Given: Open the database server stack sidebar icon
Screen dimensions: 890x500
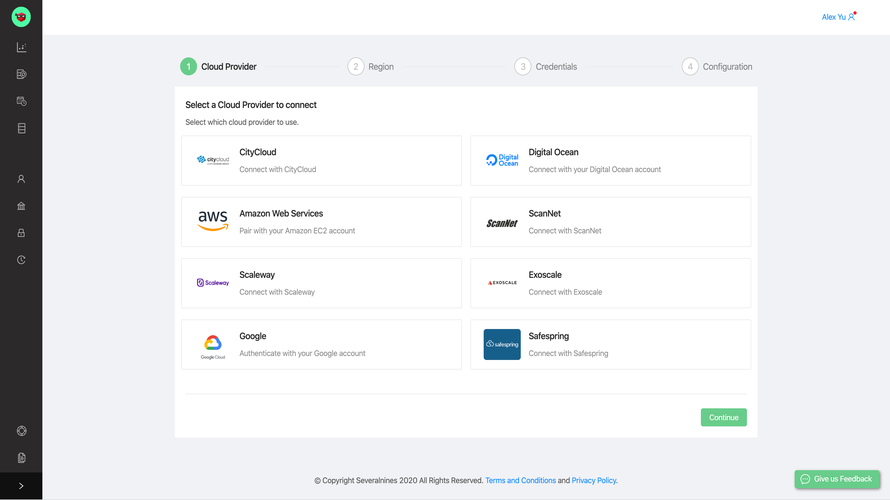Looking at the screenshot, I should click(21, 128).
